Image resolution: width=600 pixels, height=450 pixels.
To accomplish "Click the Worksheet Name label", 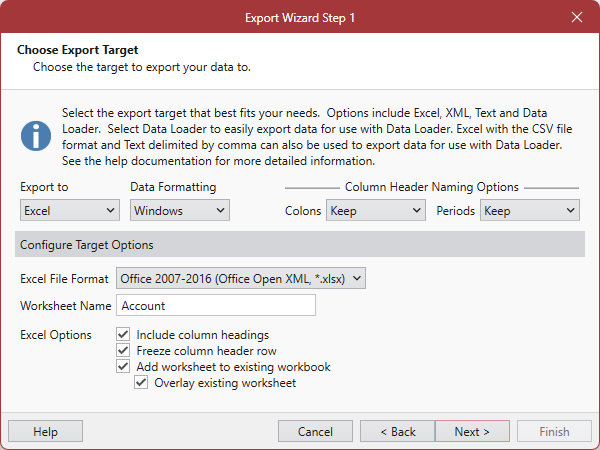I will (x=66, y=306).
